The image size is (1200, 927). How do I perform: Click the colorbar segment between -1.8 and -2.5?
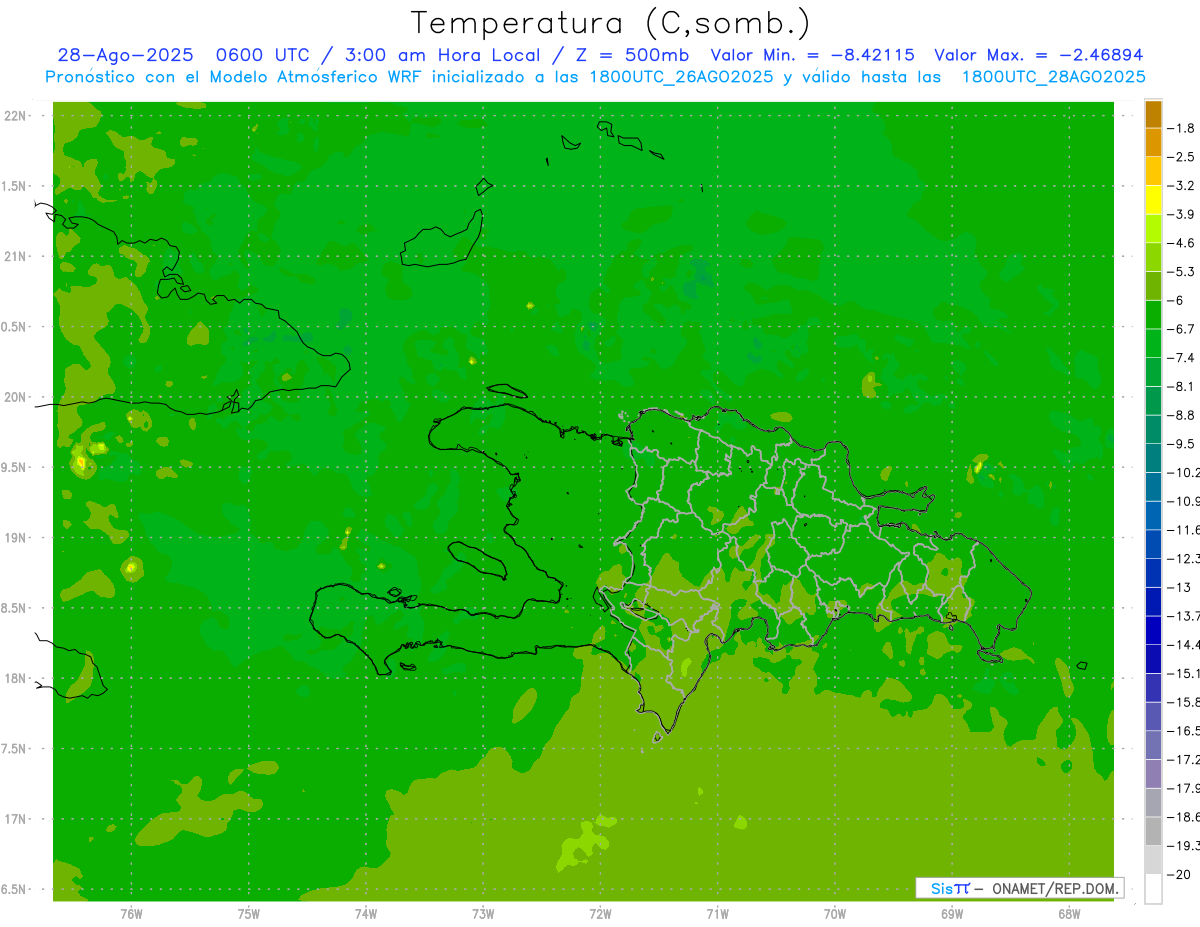pos(1153,142)
